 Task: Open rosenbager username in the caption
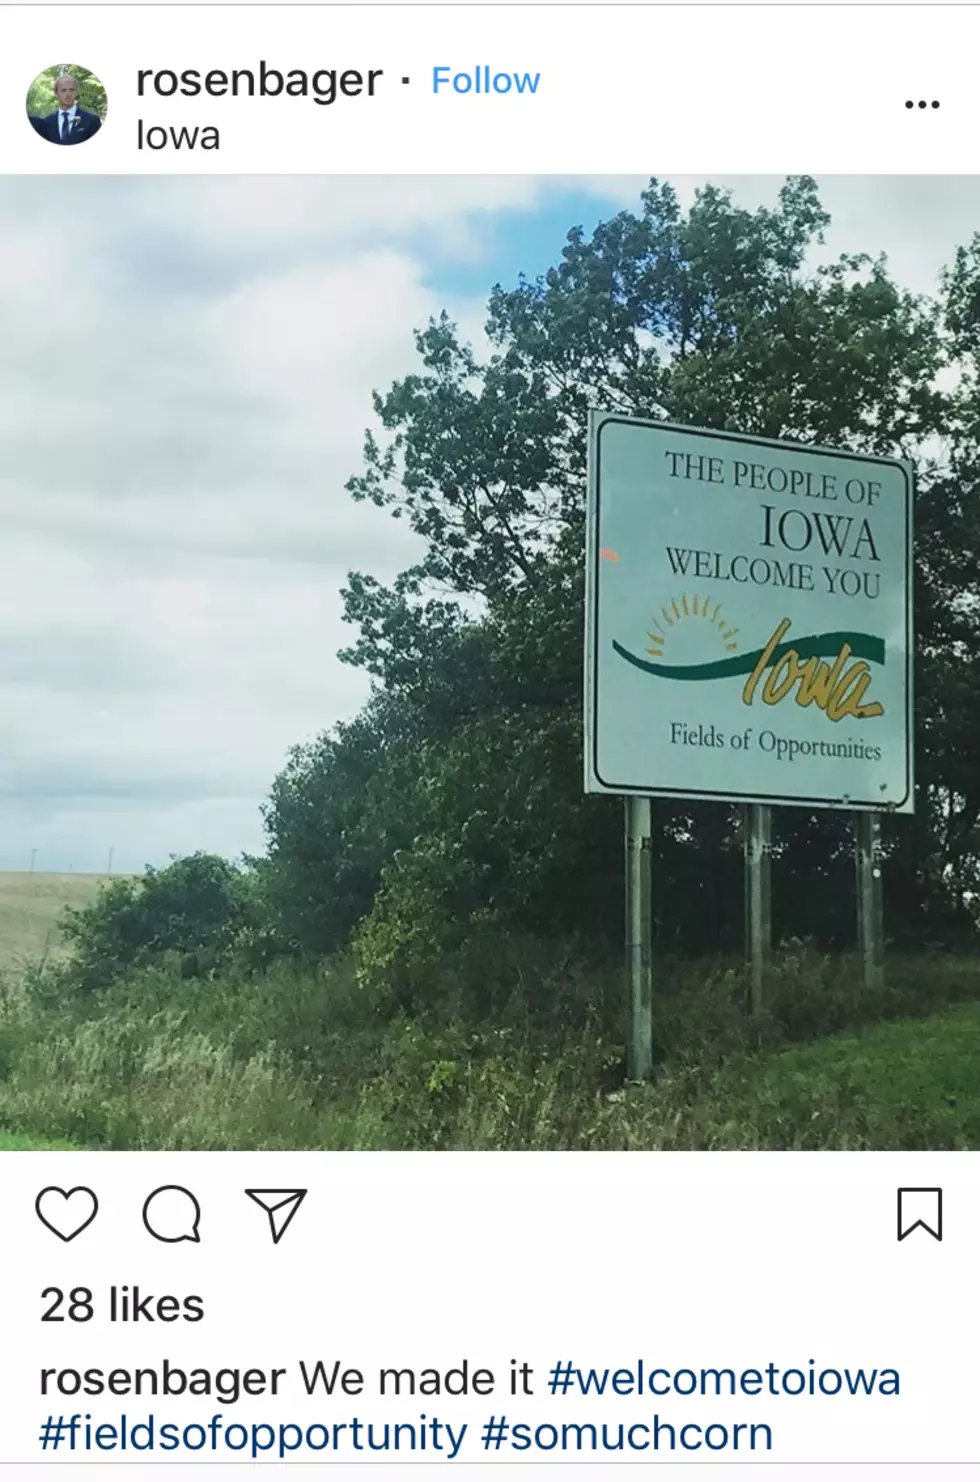tap(162, 1380)
